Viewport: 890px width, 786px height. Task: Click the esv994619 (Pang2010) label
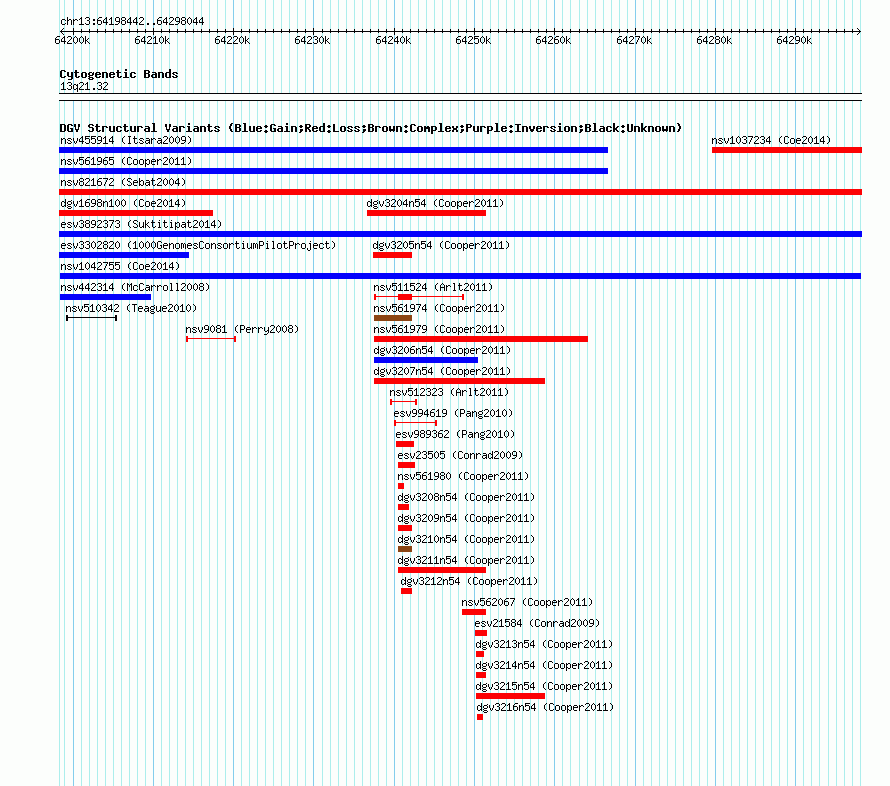click(x=453, y=413)
